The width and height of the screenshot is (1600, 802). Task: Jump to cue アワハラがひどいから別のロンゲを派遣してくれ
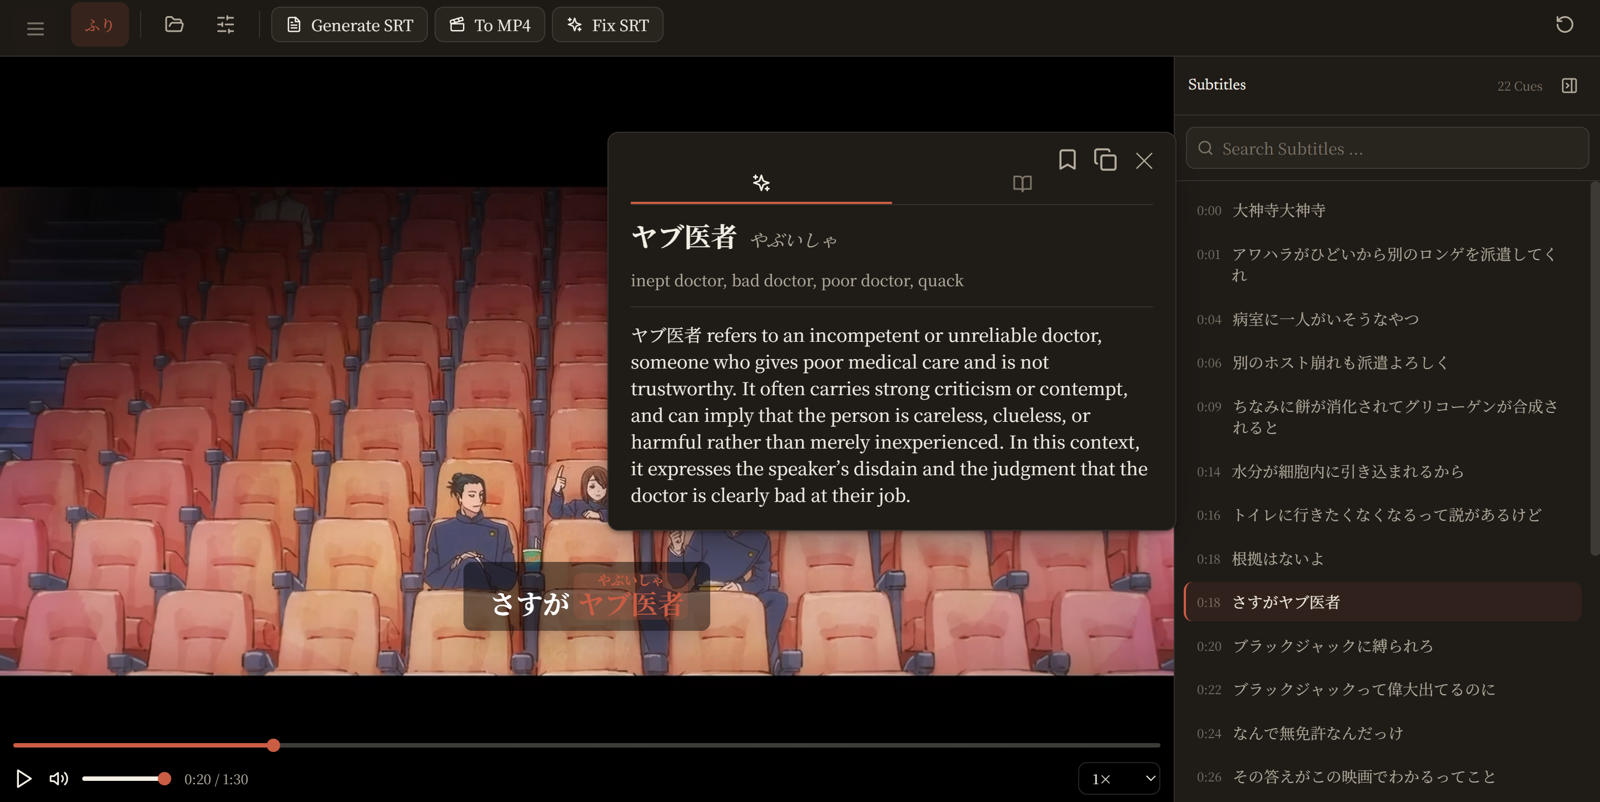pos(1382,265)
